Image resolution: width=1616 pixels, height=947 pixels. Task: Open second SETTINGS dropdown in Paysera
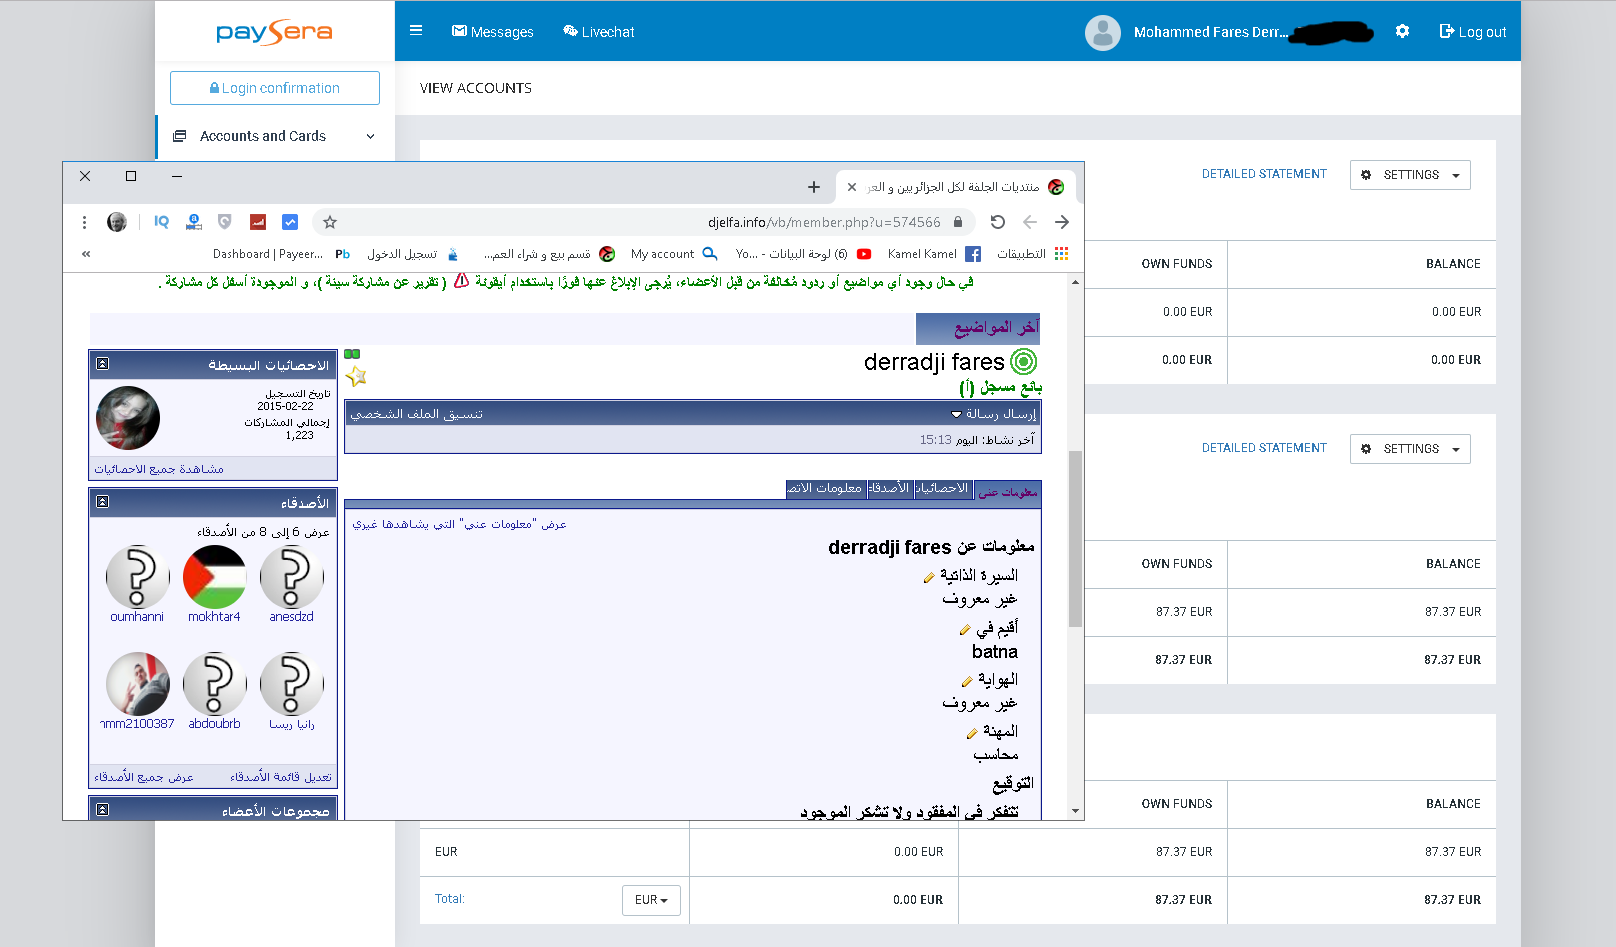pos(1410,449)
